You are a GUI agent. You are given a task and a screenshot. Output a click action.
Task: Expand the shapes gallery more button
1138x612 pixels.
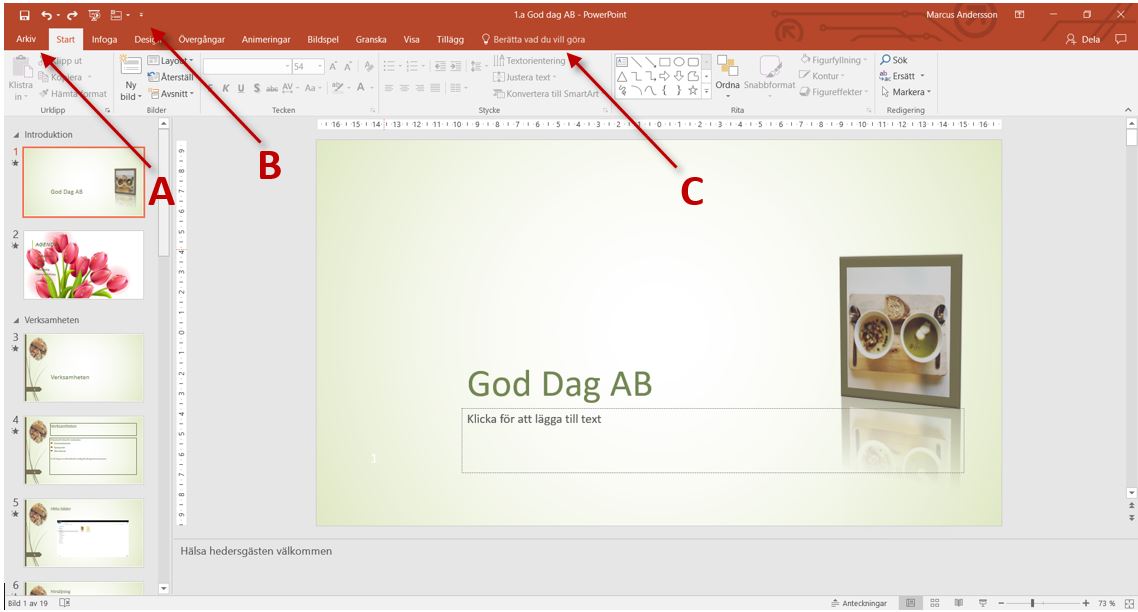(706, 91)
